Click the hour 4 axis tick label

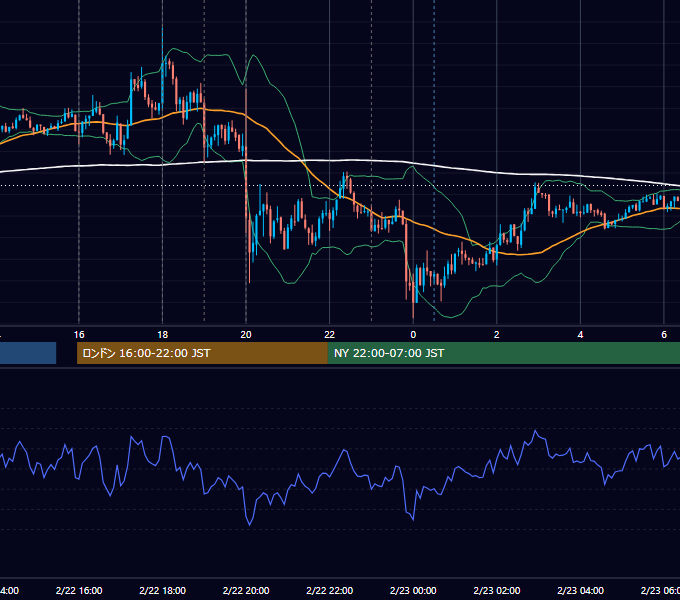pos(580,335)
